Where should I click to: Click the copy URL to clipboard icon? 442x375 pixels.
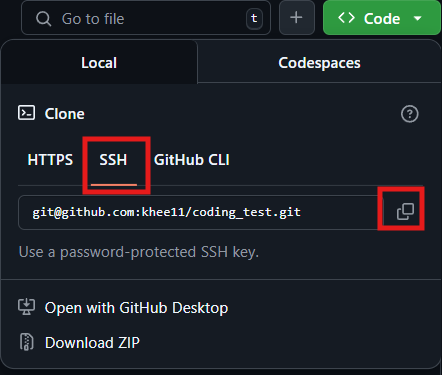coord(405,212)
